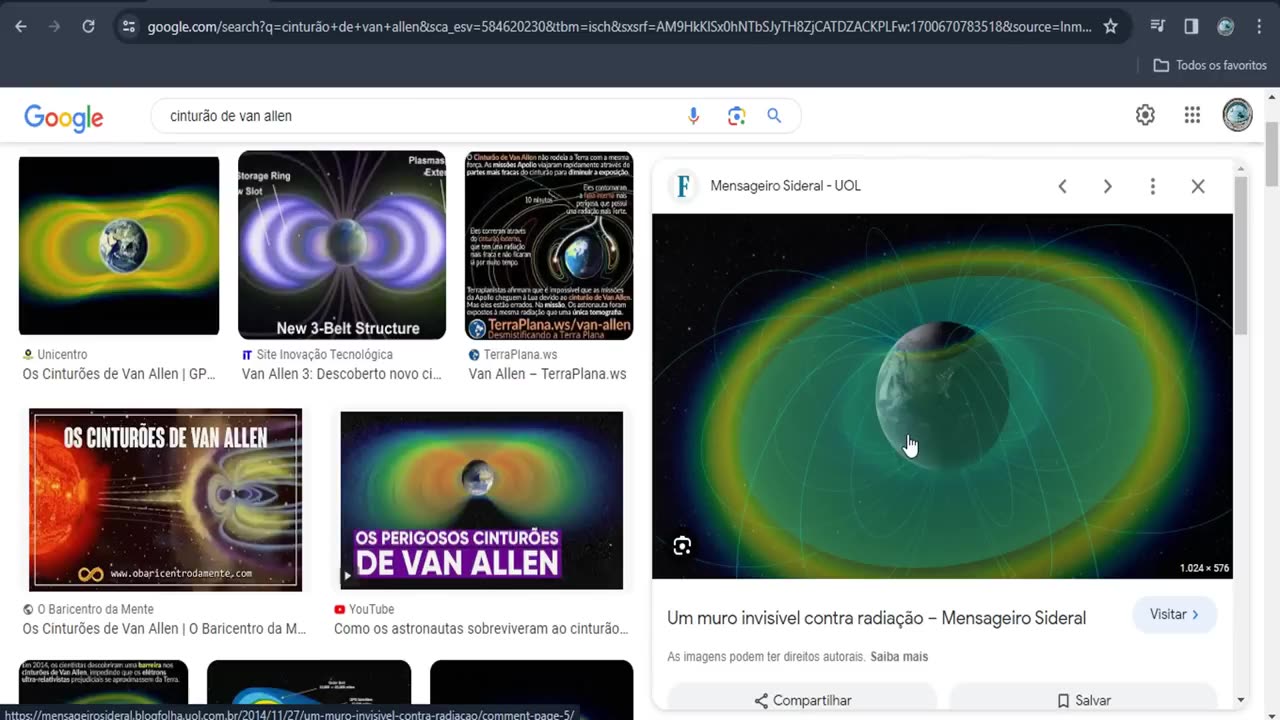Open the media control icon in toolbar
Image resolution: width=1280 pixels, height=720 pixels.
tap(1157, 27)
